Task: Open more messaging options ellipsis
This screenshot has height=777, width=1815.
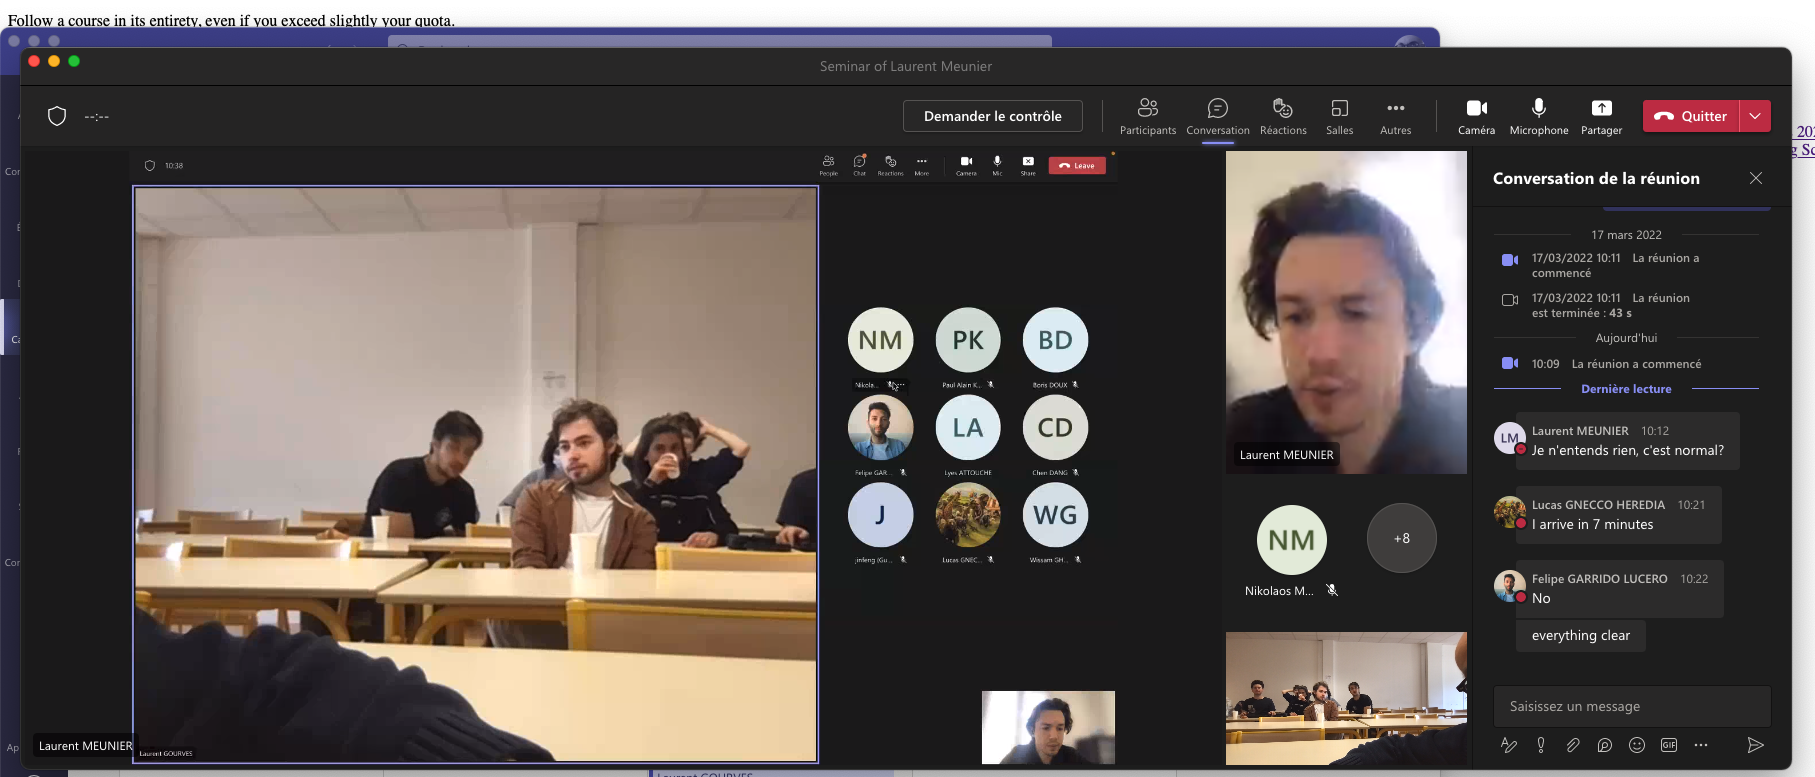Action: click(x=1701, y=745)
